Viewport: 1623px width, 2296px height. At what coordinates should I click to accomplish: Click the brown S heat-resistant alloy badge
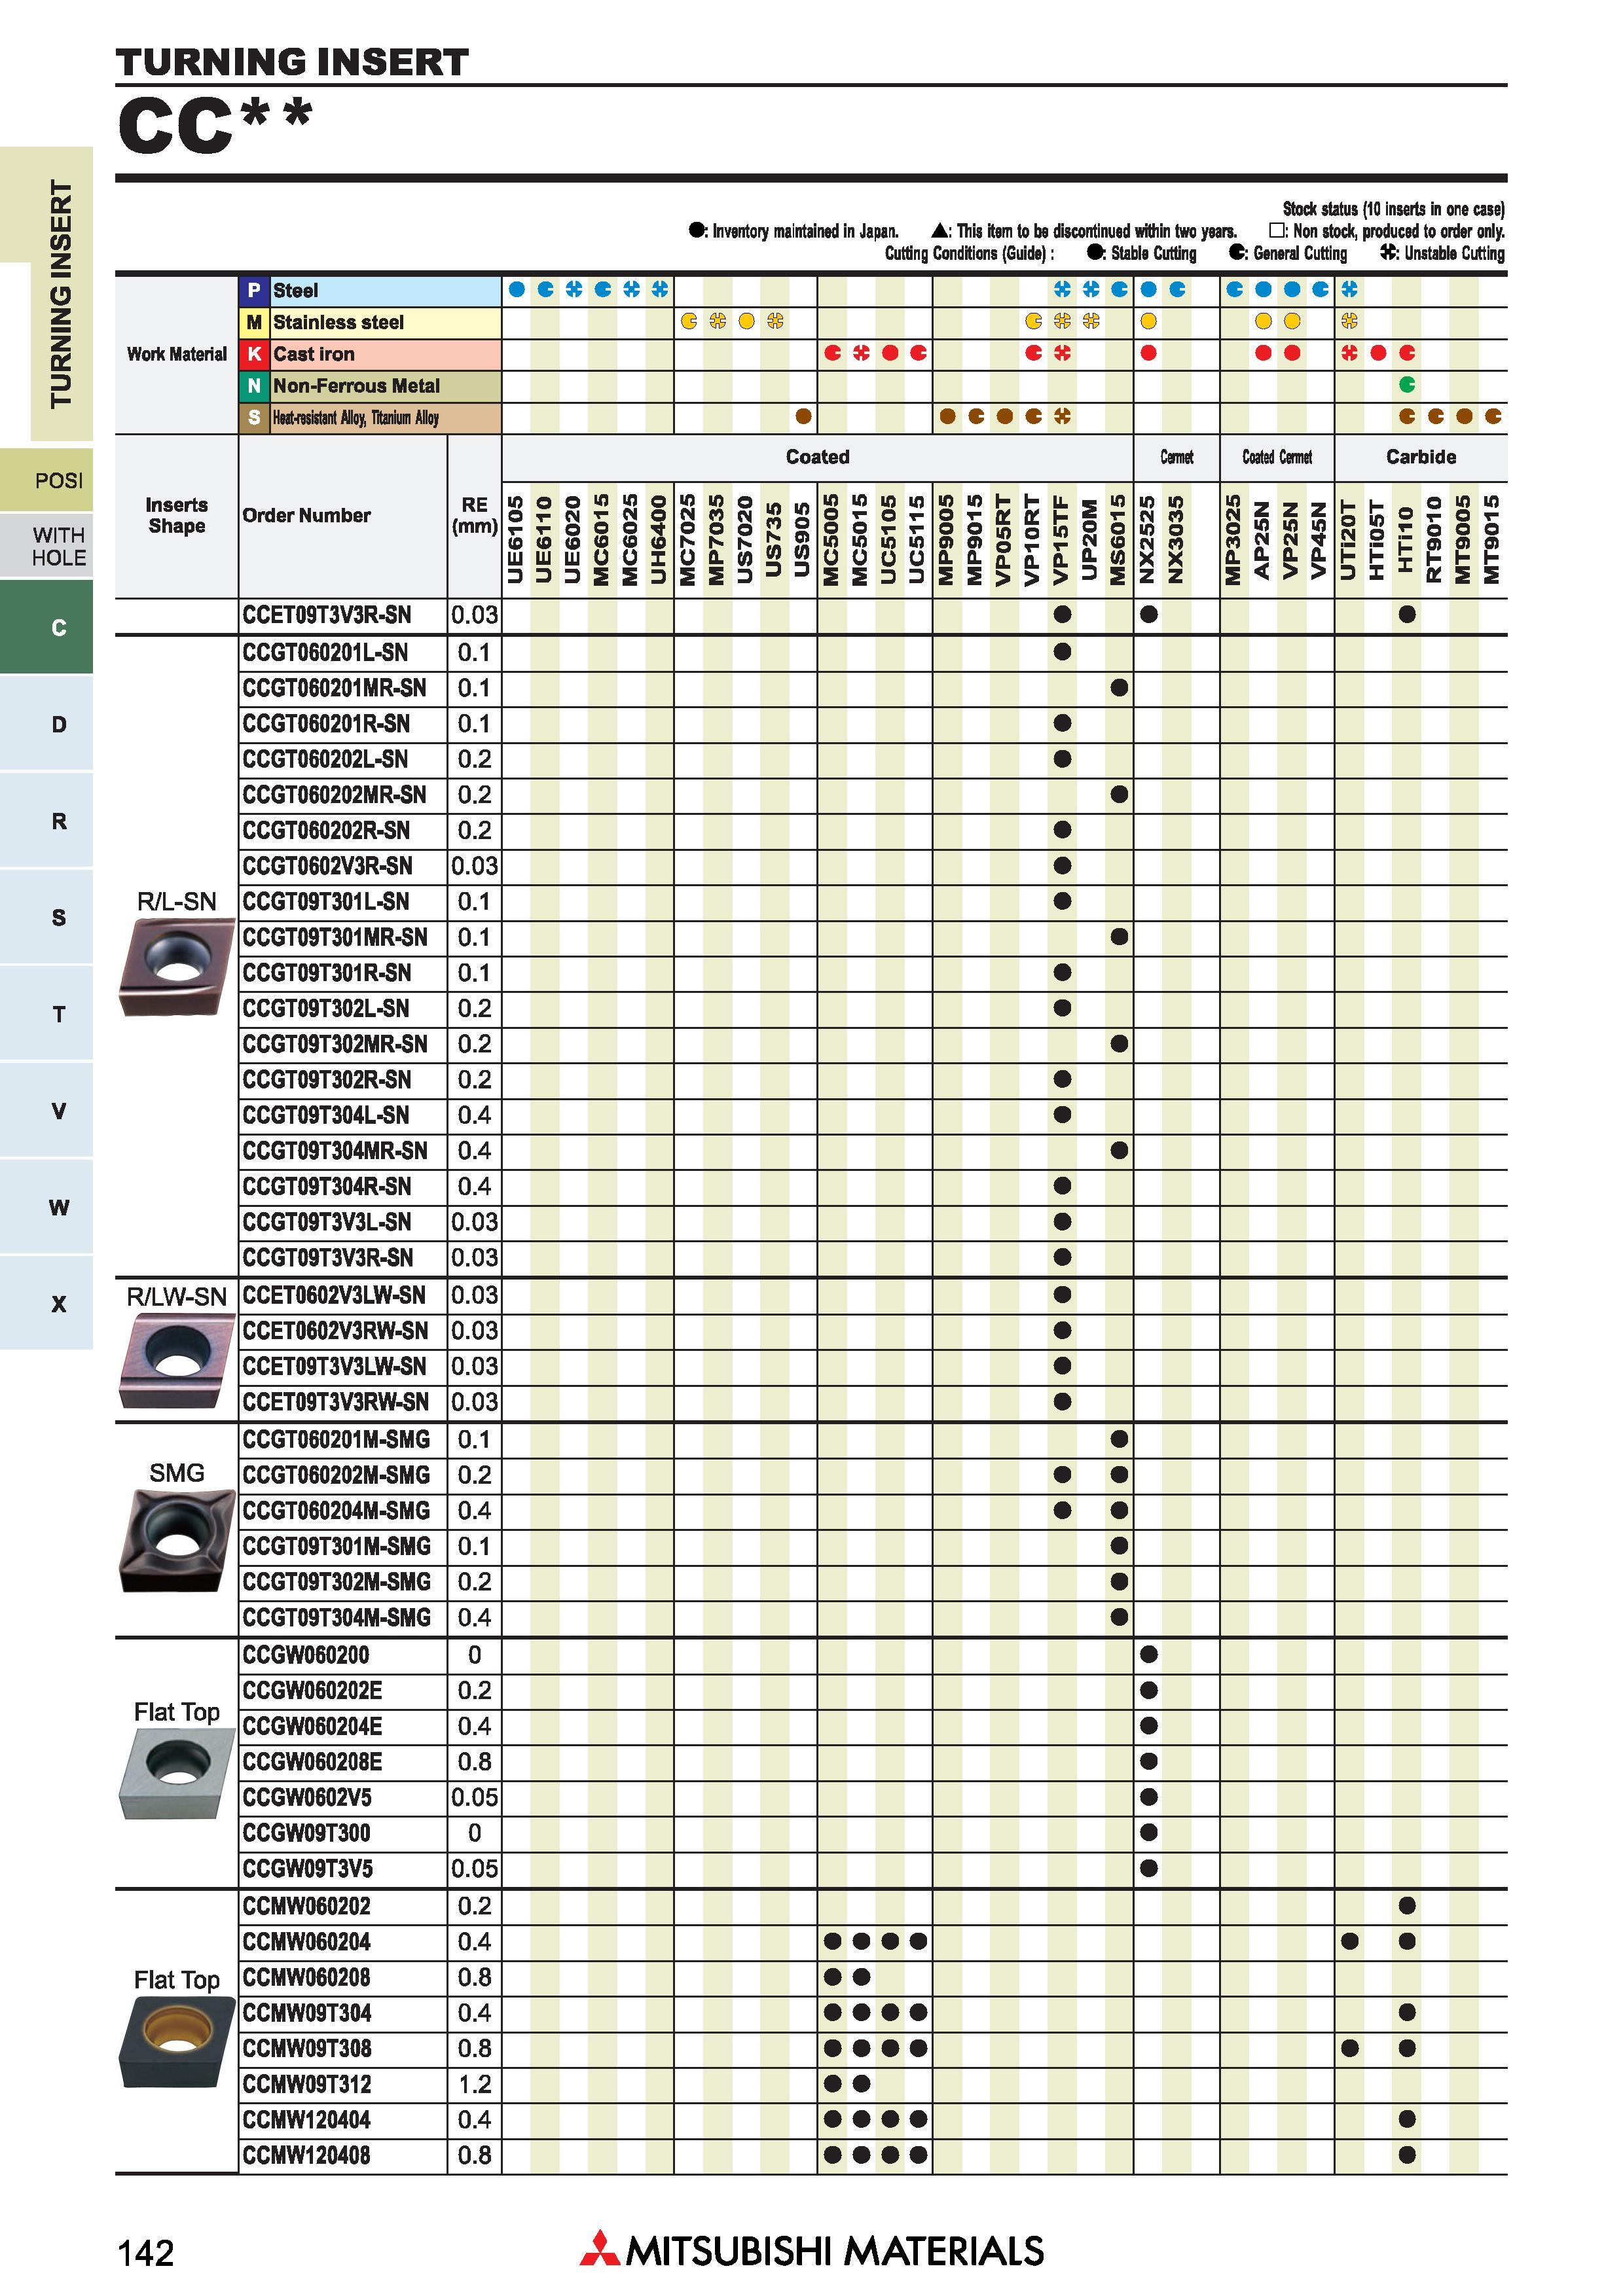[x=254, y=418]
